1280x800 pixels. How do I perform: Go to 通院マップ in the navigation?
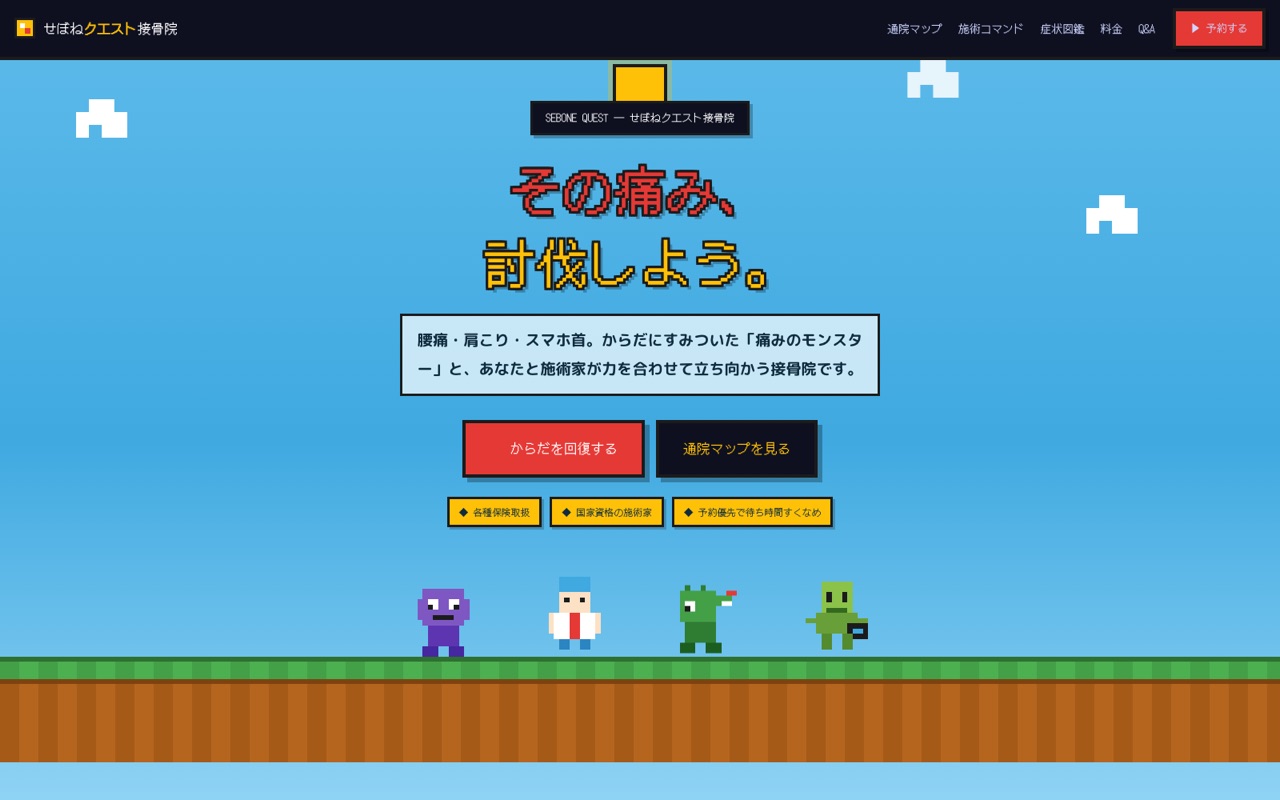click(914, 29)
